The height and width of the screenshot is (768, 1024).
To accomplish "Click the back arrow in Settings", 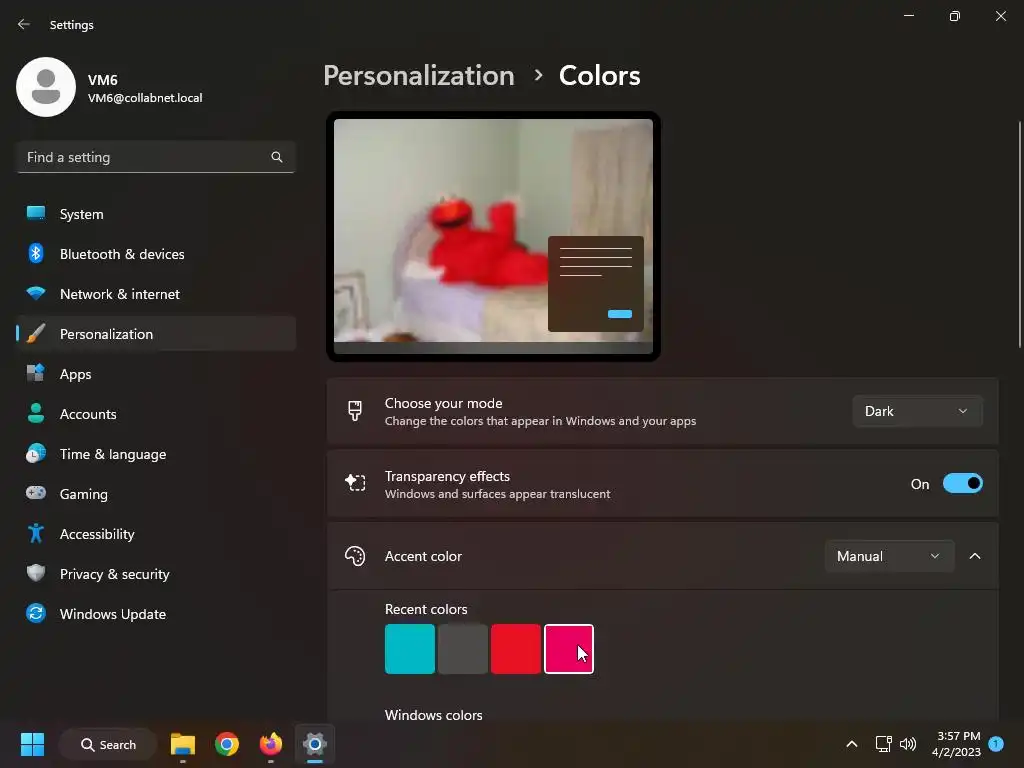I will click(24, 24).
